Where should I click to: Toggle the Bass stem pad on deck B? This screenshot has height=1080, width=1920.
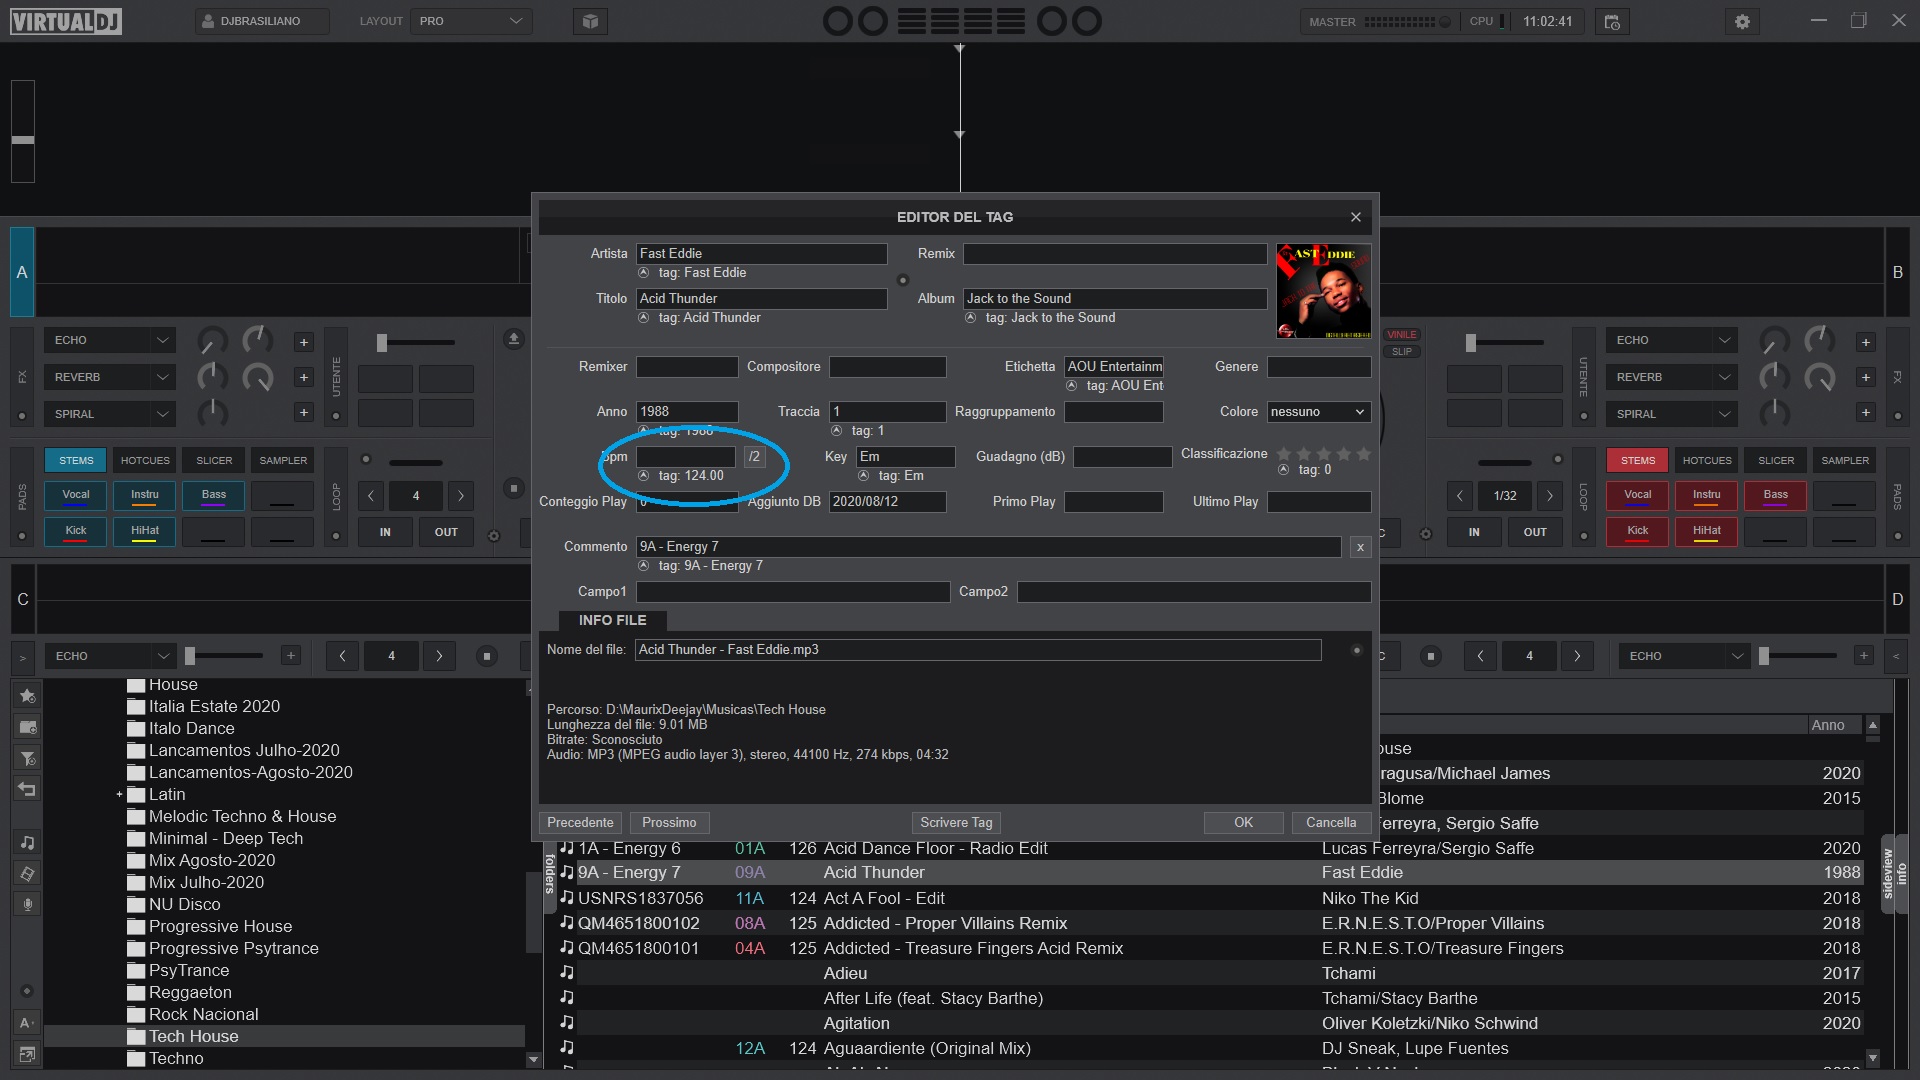coord(1775,496)
